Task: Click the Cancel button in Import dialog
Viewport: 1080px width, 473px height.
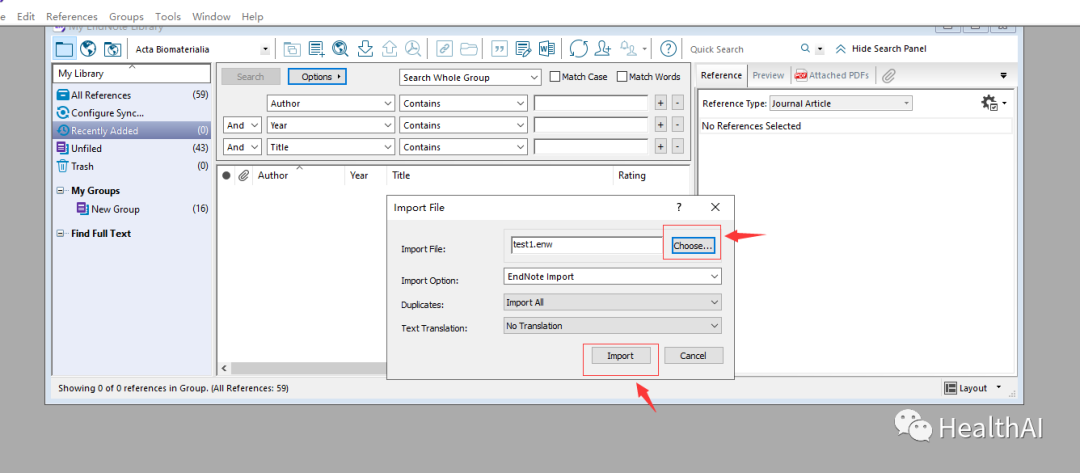Action: pyautogui.click(x=693, y=356)
